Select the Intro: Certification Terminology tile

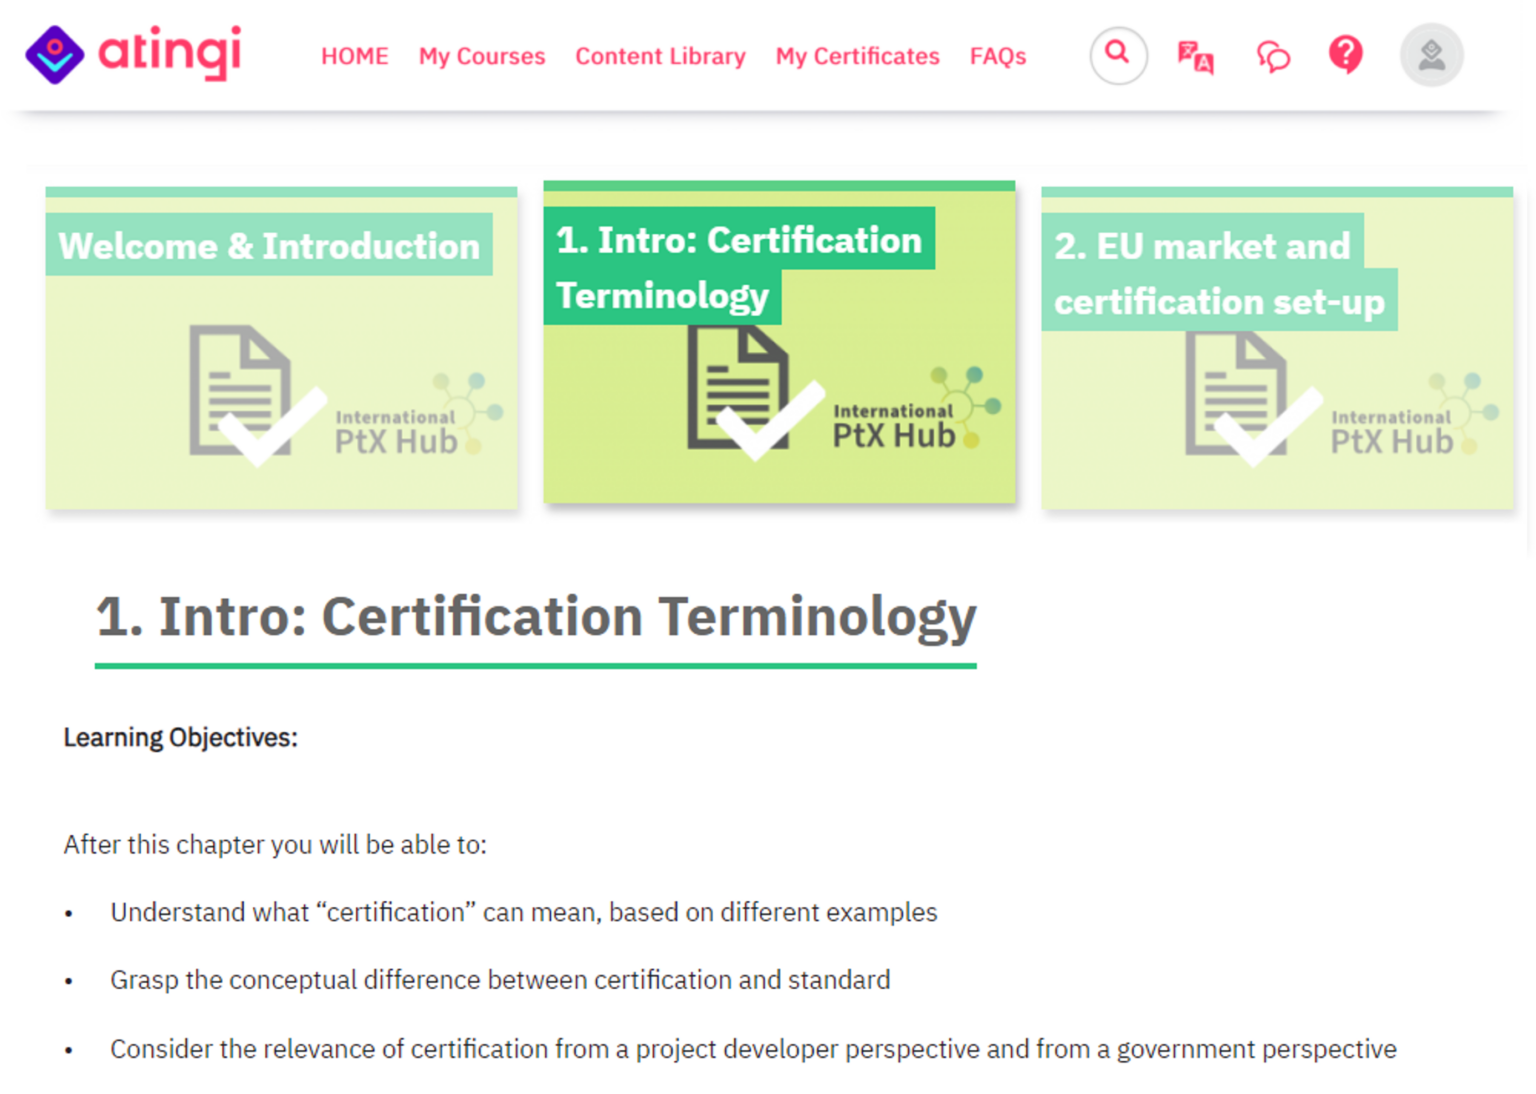pyautogui.click(x=779, y=344)
